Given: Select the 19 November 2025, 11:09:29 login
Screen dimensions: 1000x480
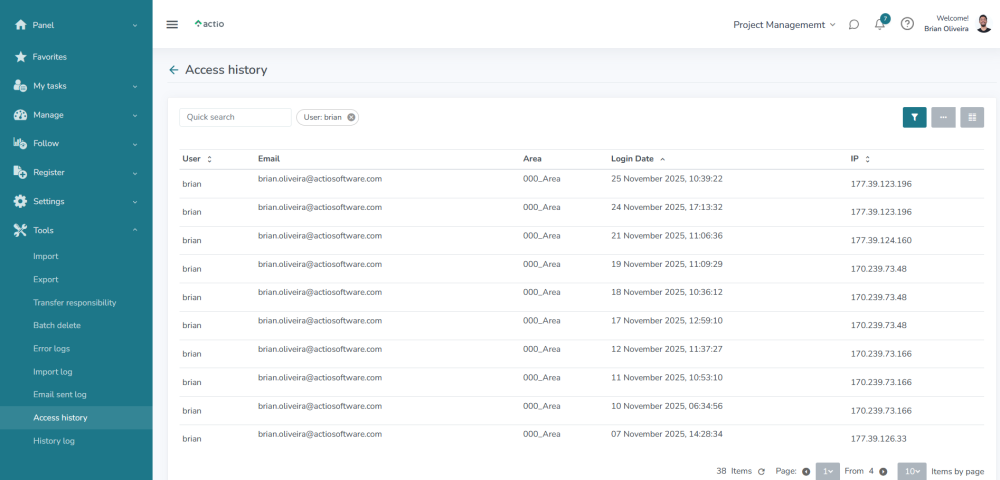Looking at the screenshot, I should click(666, 263).
